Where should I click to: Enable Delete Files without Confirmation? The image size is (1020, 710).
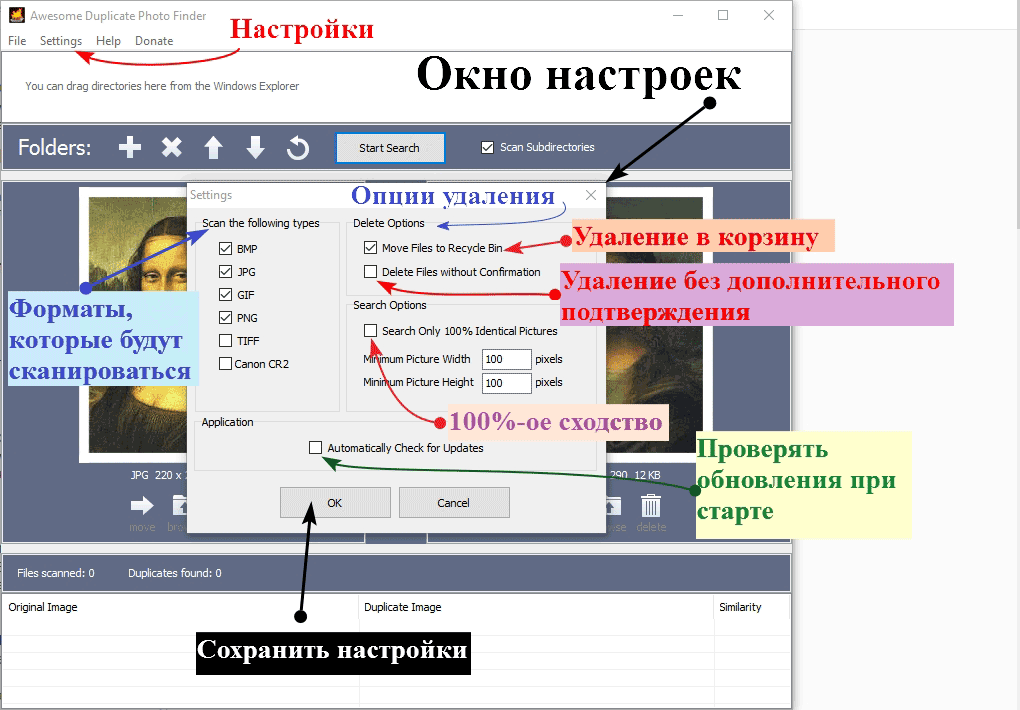click(371, 272)
